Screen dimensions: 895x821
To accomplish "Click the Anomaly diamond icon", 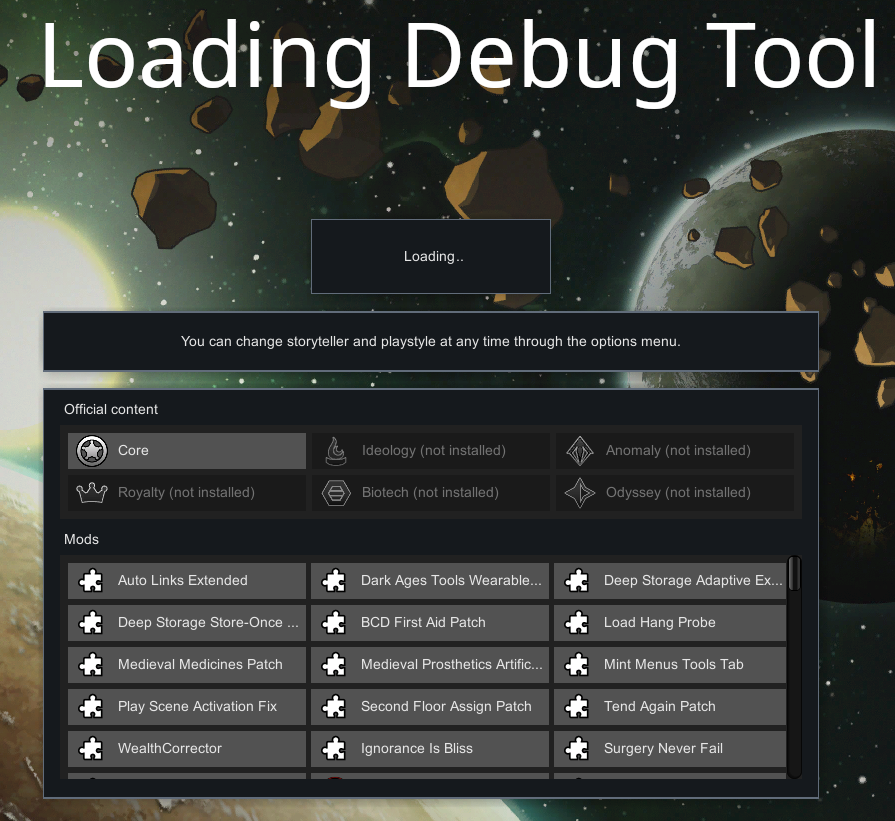I will coord(580,450).
